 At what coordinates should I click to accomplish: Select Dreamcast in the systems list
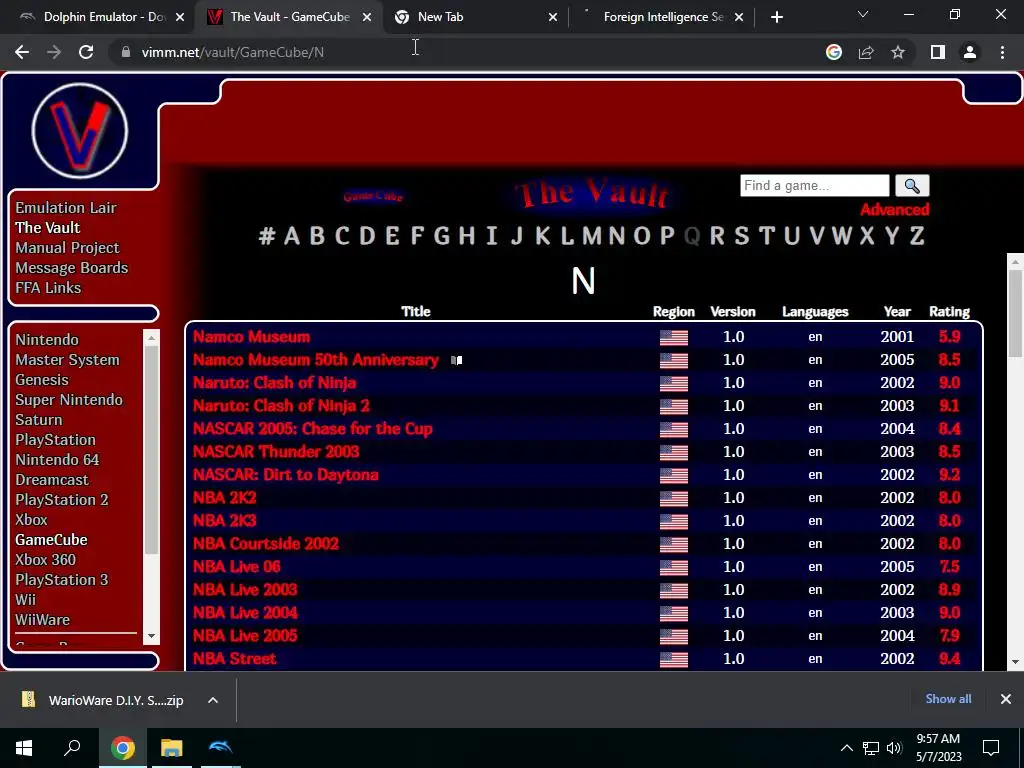52,480
